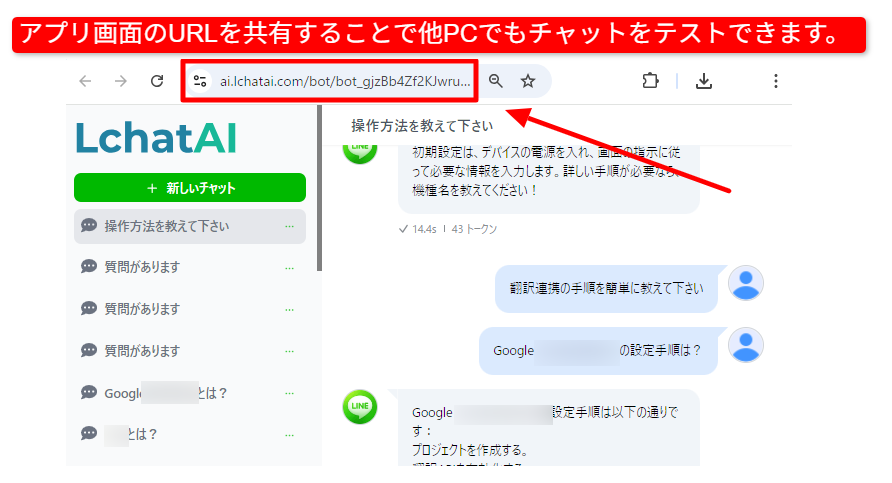Start a new chat with 新しいチャット button
This screenshot has width=892, height=483.
coord(190,188)
